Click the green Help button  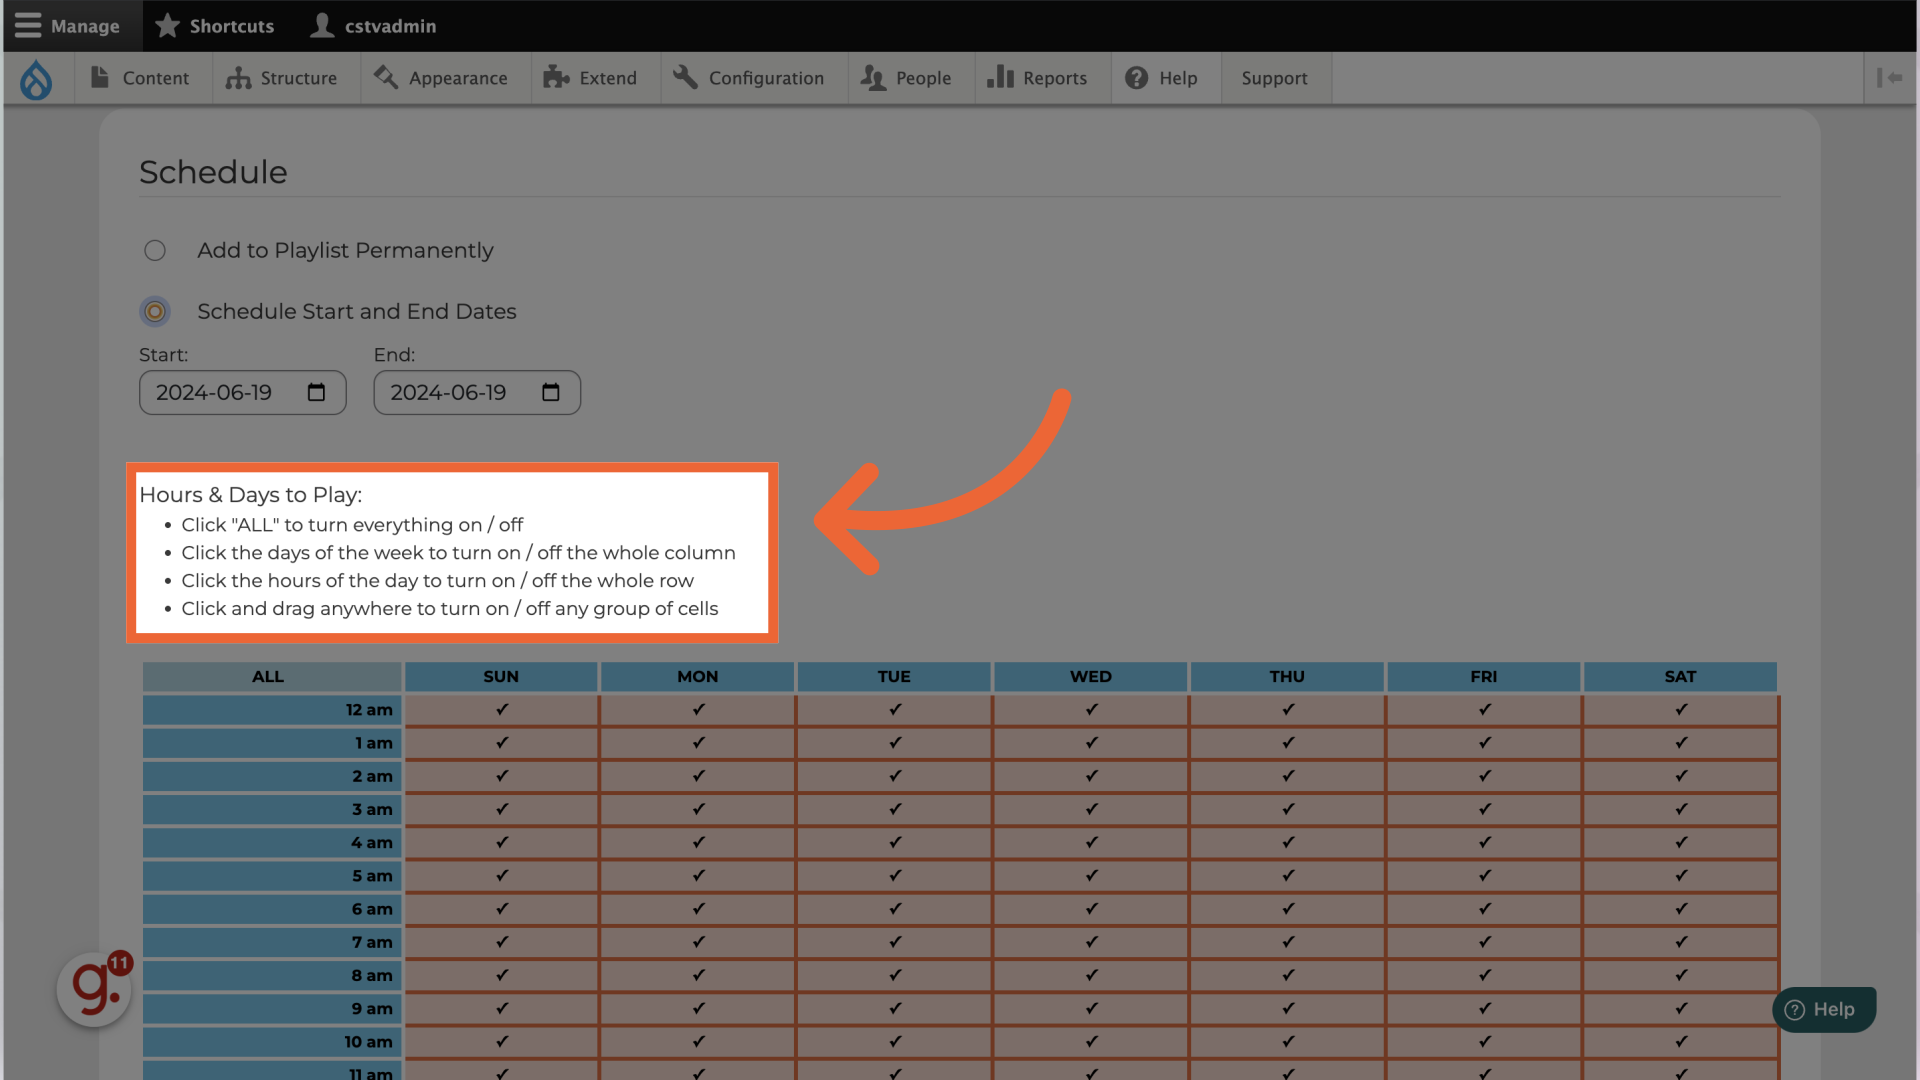coord(1823,1010)
